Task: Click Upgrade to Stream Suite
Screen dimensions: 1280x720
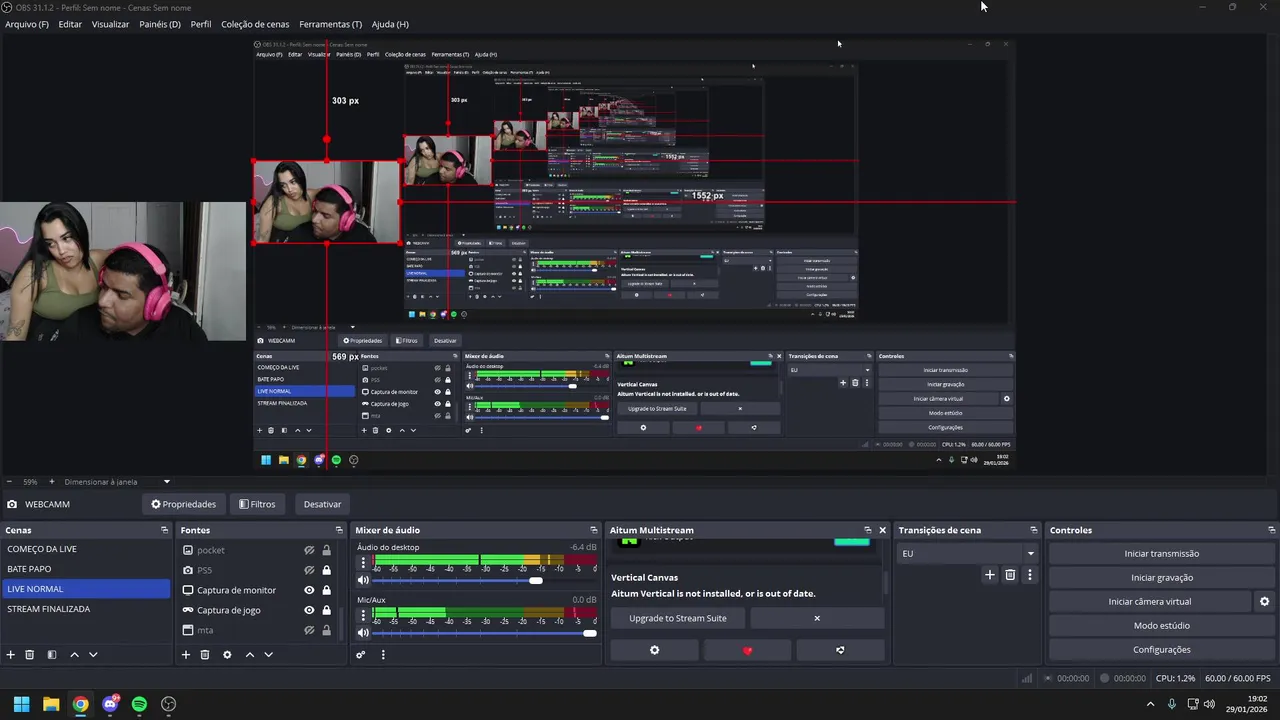Action: (678, 618)
